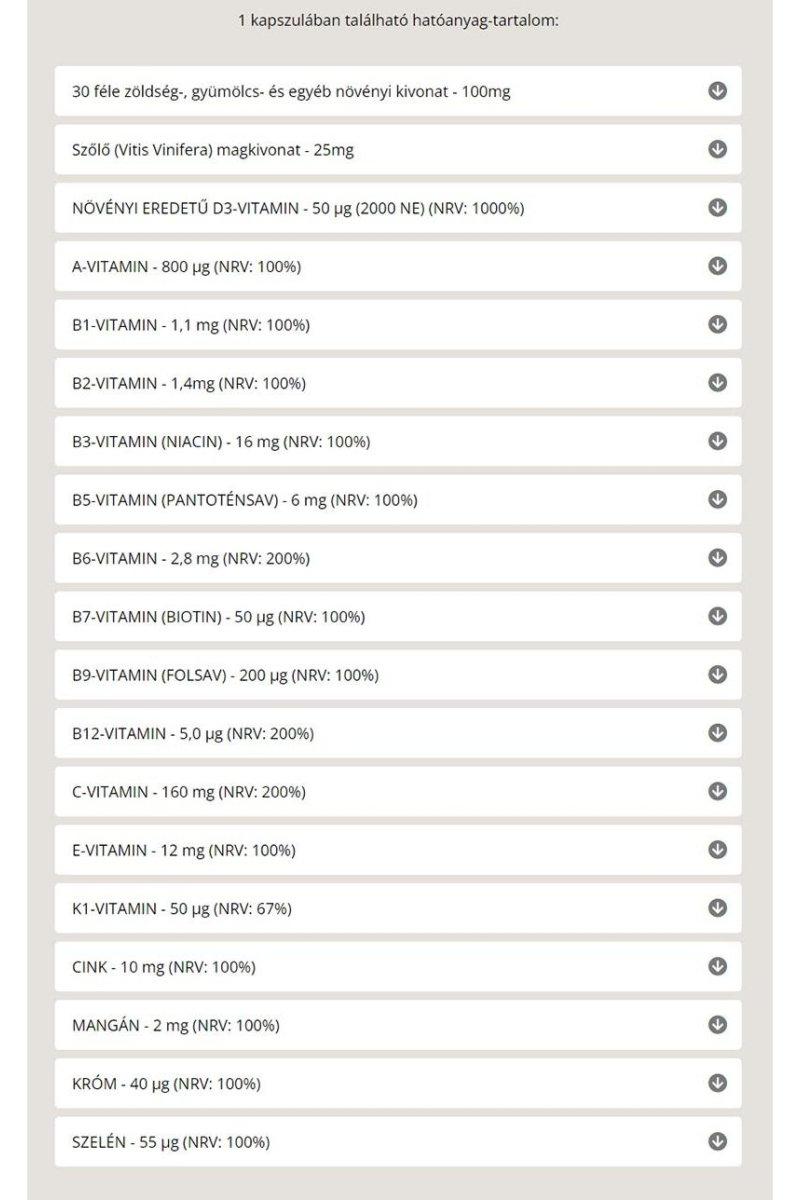Click the arrow icon next to MANGÁN
Image resolution: width=800 pixels, height=1200 pixels.
[716, 1024]
